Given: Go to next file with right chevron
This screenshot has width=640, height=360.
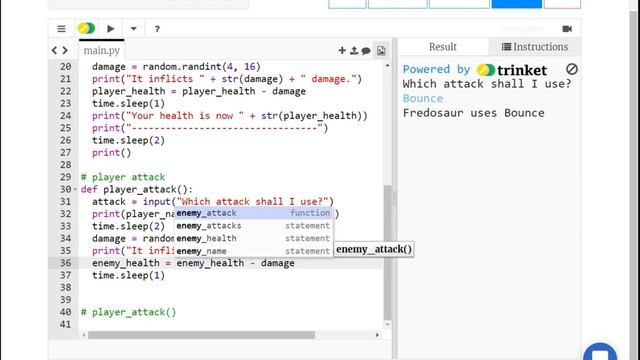Looking at the screenshot, I should click(x=65, y=50).
